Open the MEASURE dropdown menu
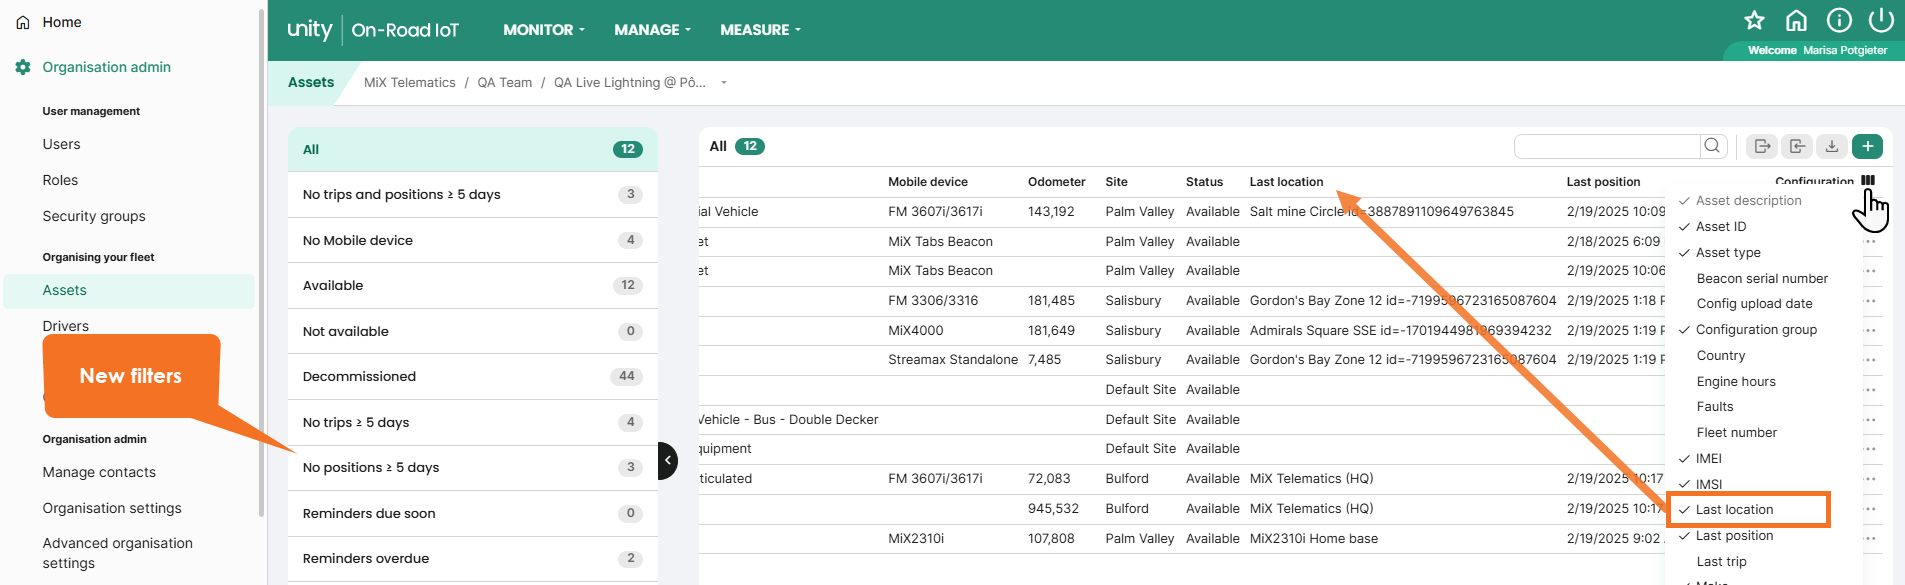This screenshot has width=1905, height=585. (x=760, y=30)
